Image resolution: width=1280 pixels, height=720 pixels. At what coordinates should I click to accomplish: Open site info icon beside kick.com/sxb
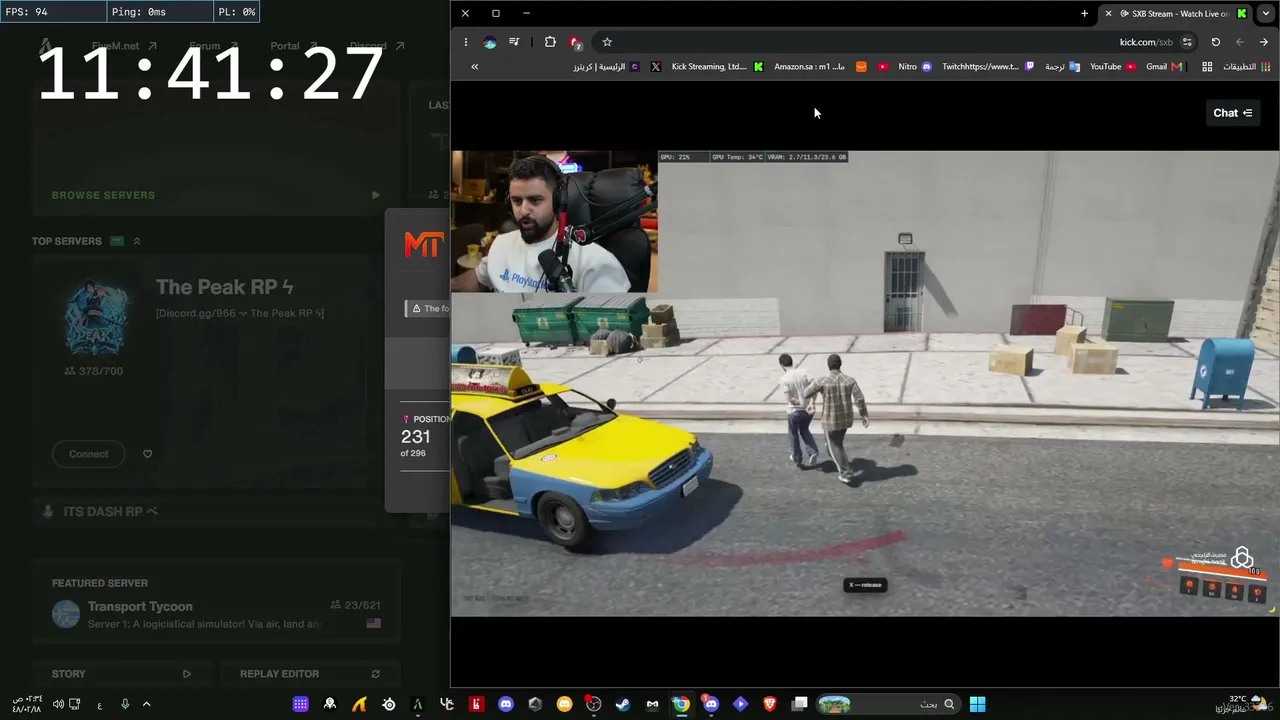[1187, 42]
